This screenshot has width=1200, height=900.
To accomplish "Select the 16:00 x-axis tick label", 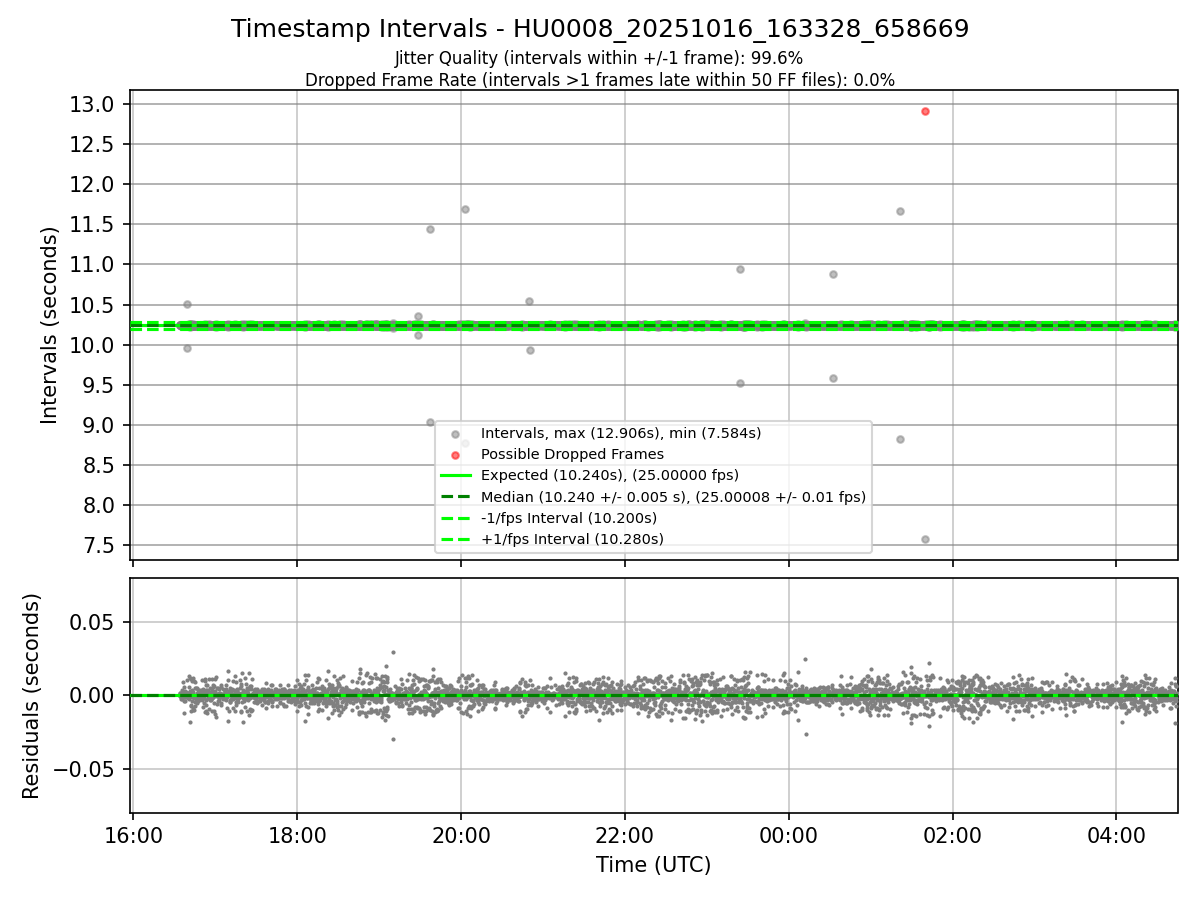I will [133, 834].
